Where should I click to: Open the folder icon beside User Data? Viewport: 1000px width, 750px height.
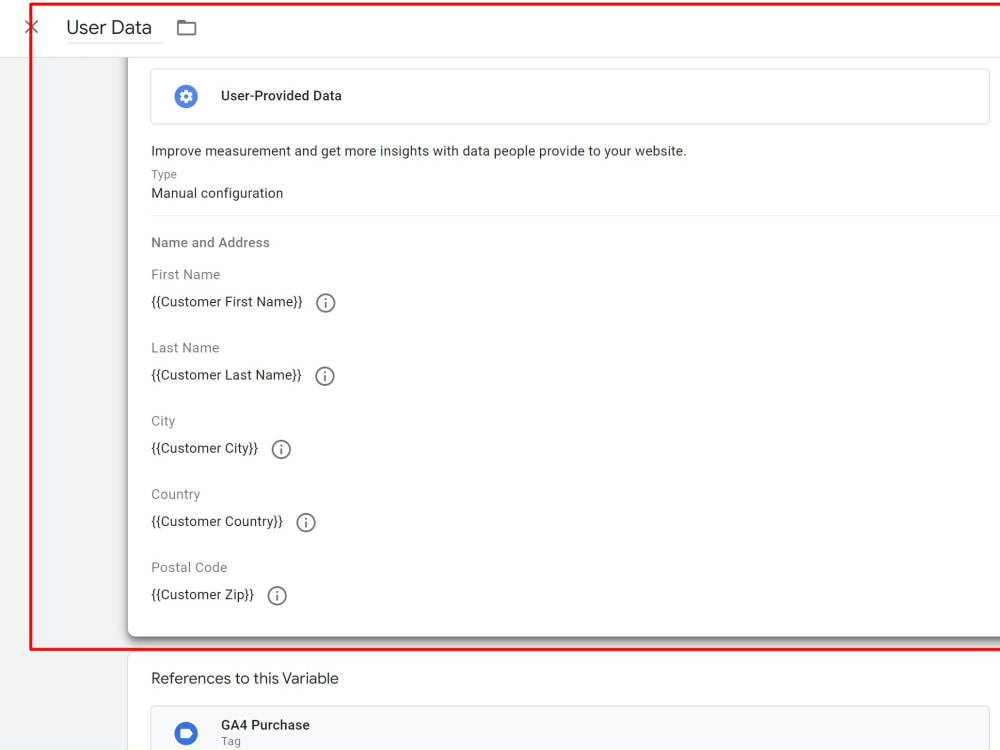click(x=186, y=27)
